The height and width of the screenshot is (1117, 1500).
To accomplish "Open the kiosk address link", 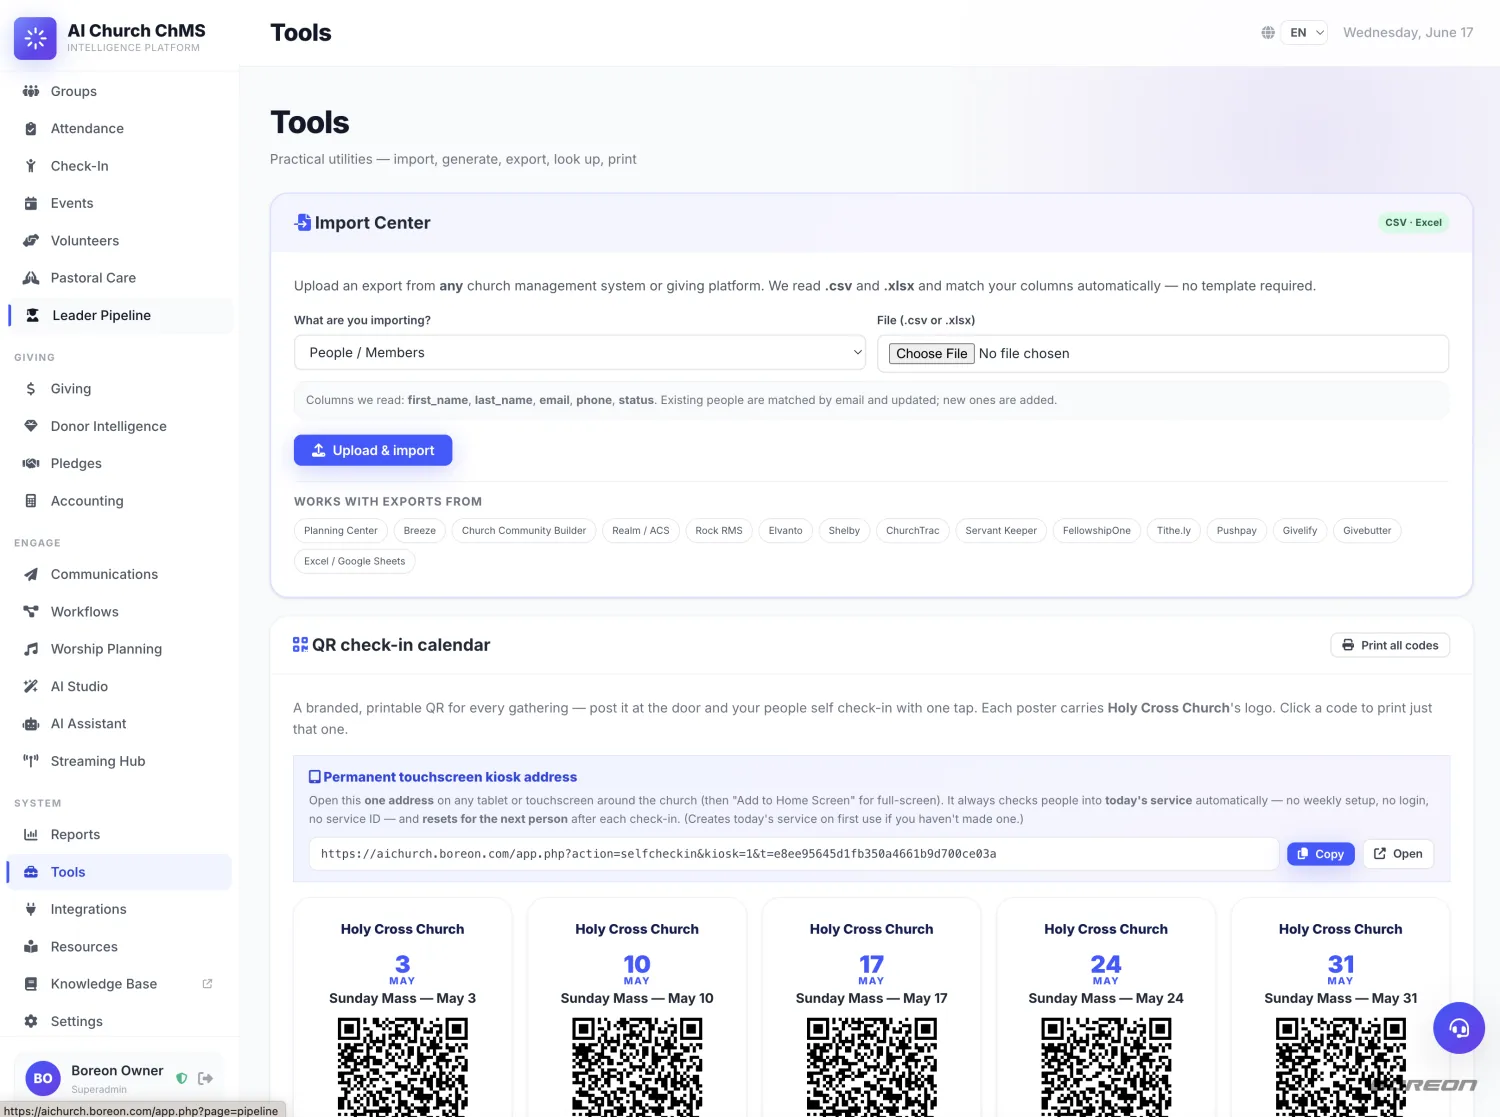I will (x=1398, y=854).
